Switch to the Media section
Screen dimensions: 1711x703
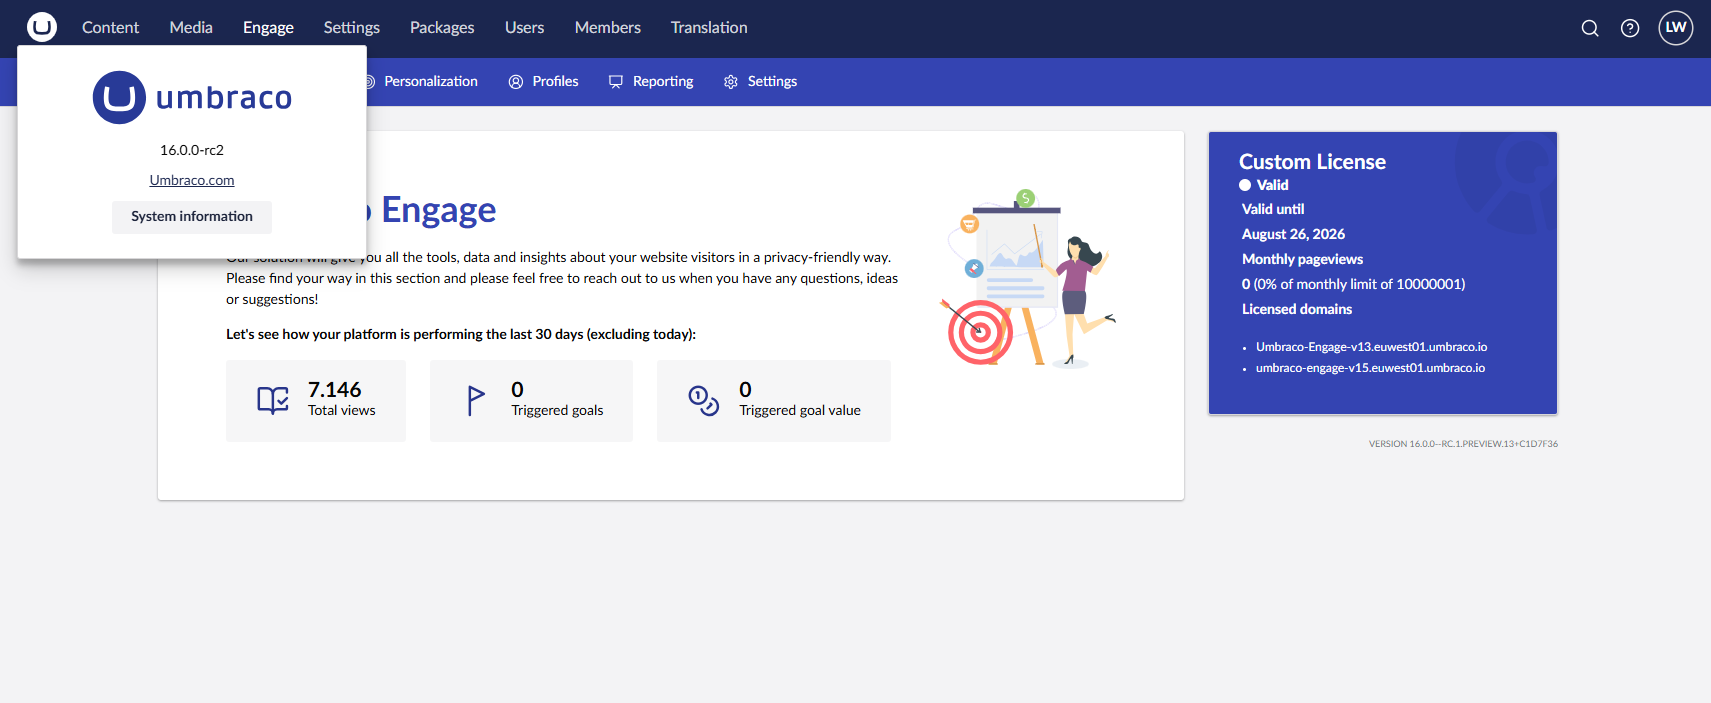[x=191, y=28]
